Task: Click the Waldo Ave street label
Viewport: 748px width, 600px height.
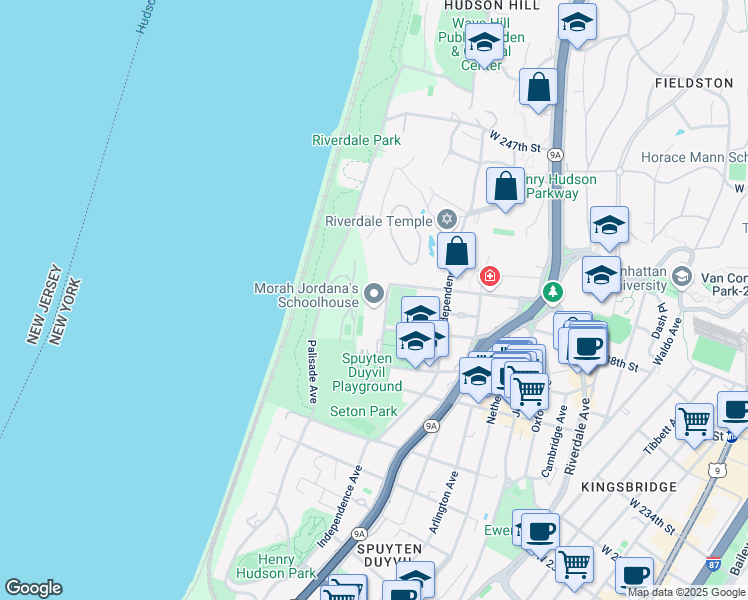Action: point(667,341)
